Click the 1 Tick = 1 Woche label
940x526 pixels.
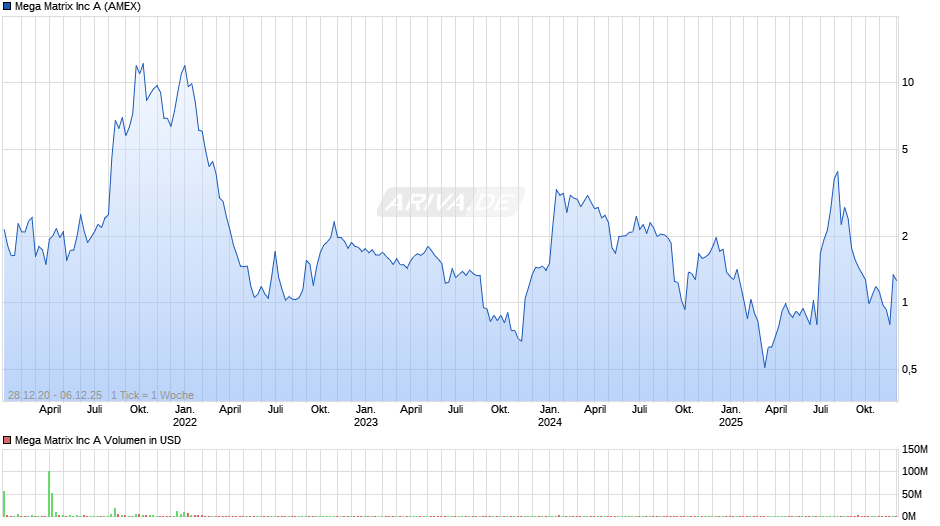[x=152, y=395]
